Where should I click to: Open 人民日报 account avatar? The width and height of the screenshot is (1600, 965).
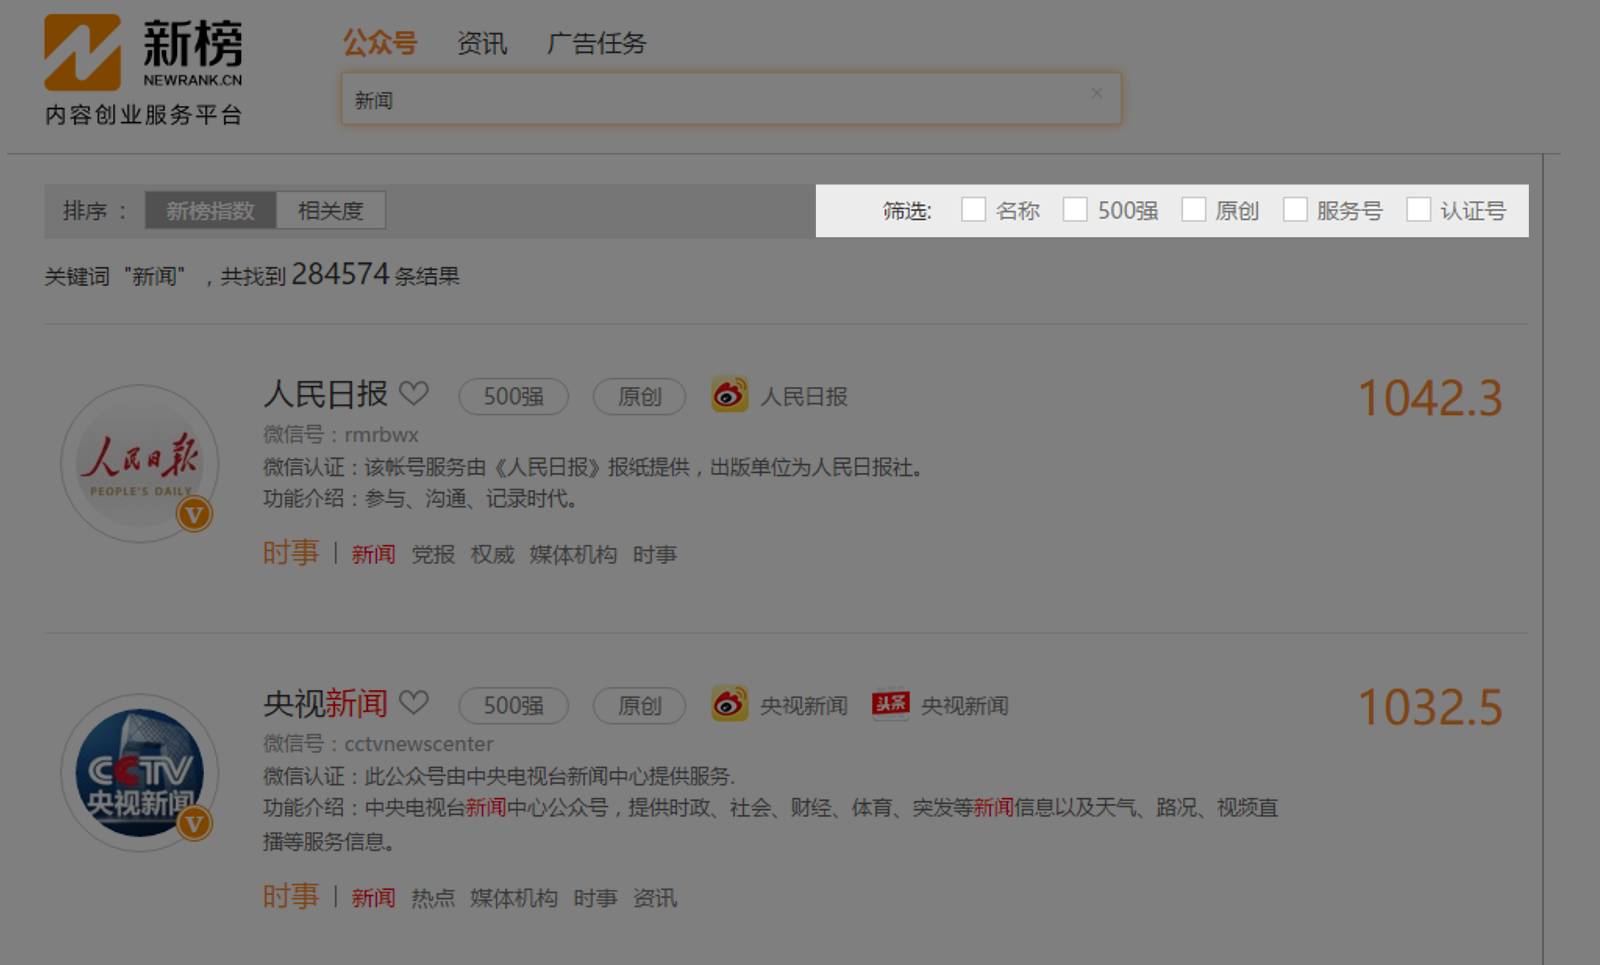(x=139, y=463)
